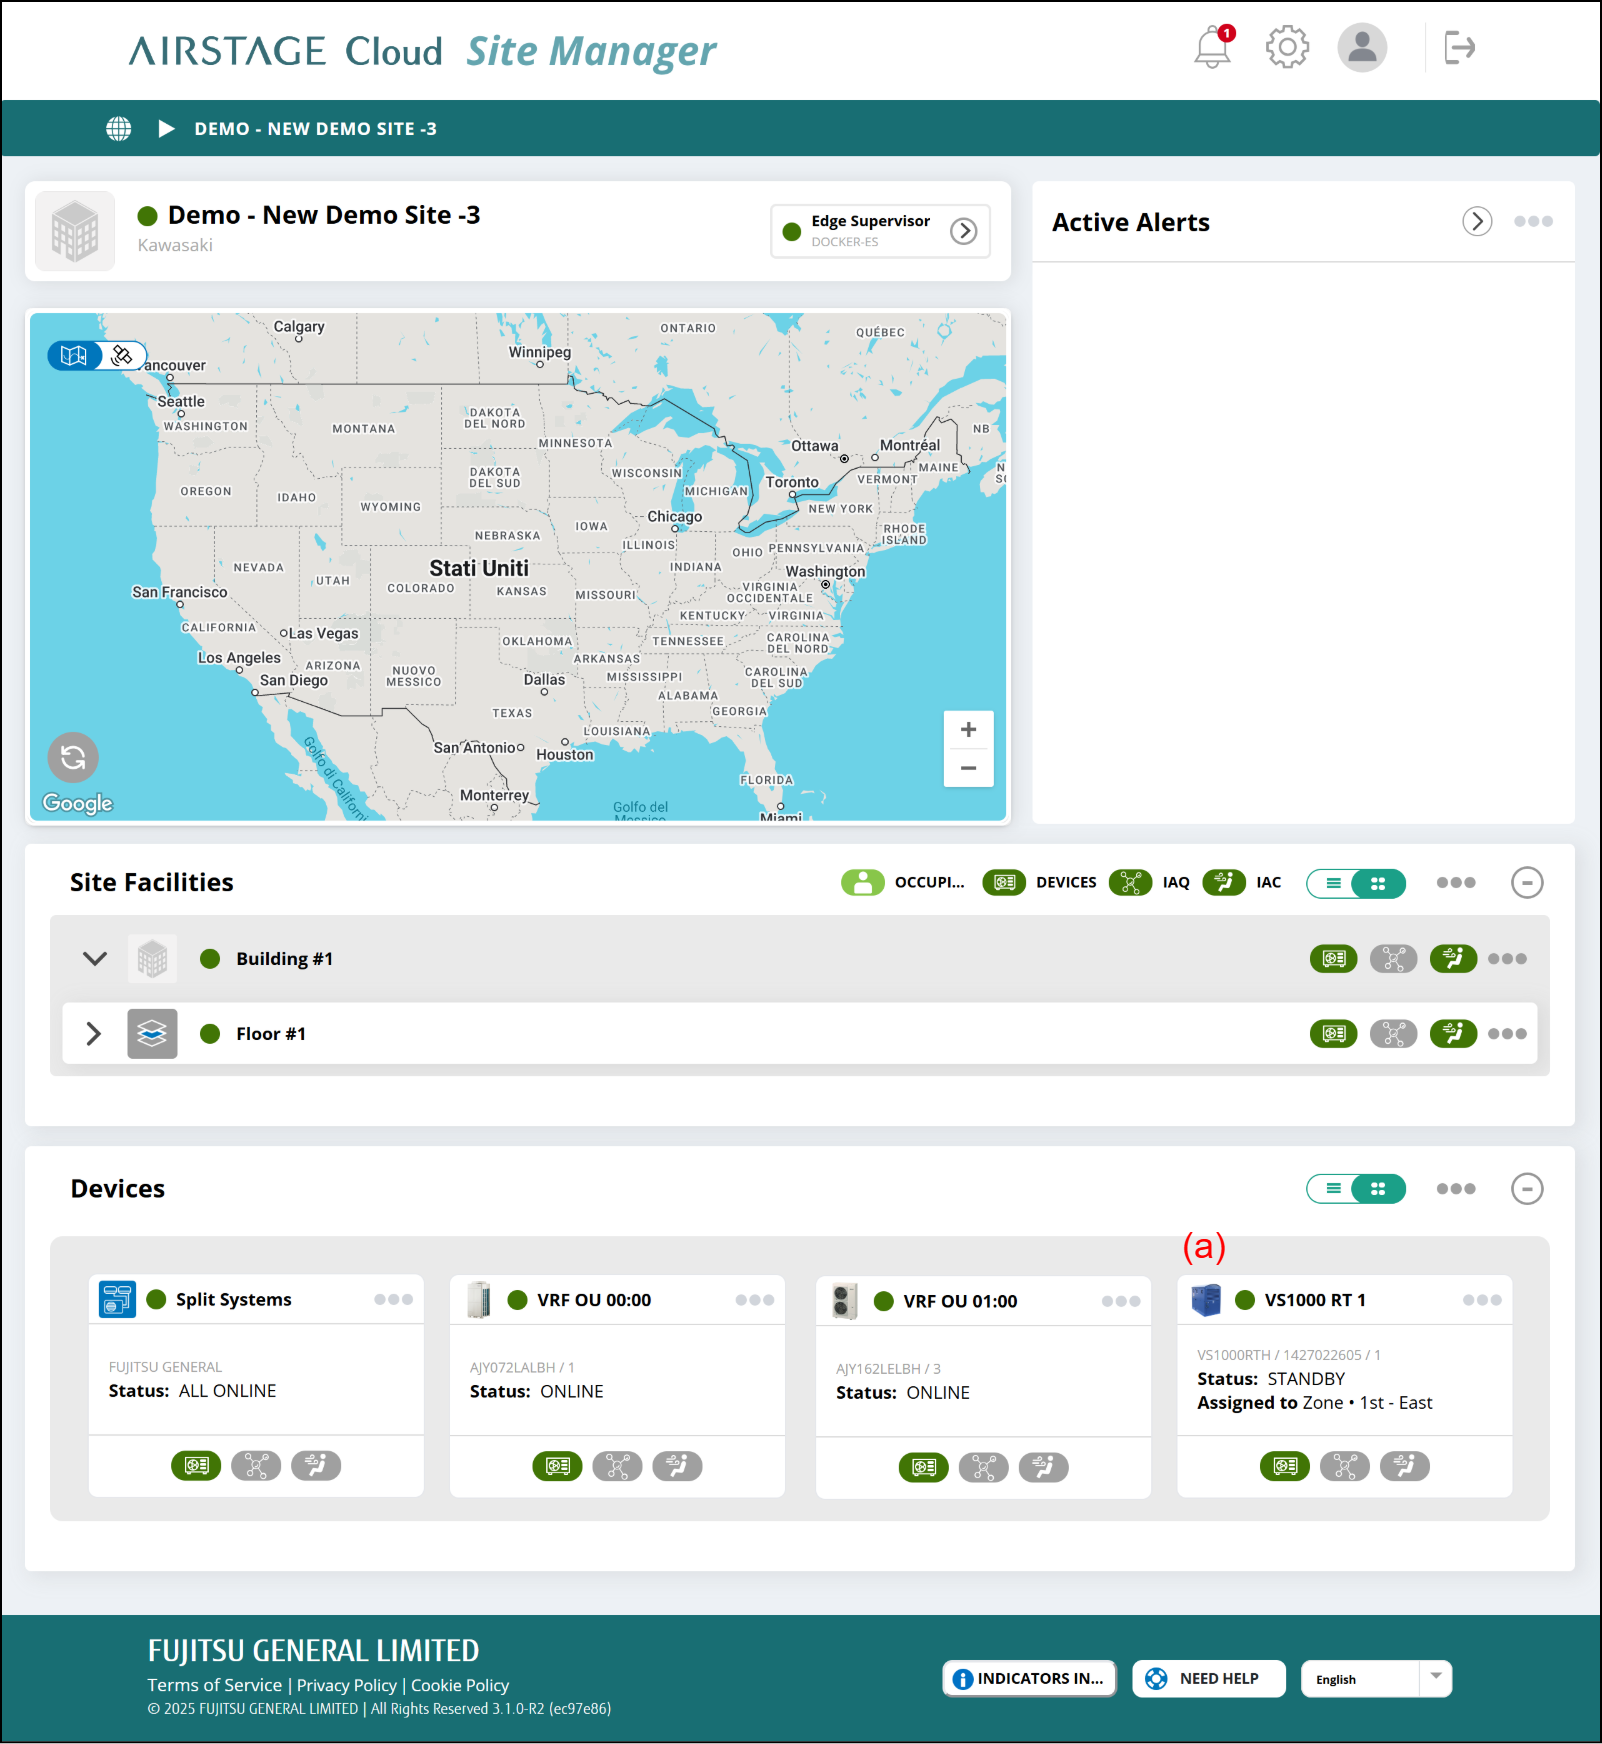Open the settings gear in header
This screenshot has height=1744, width=1602.
click(x=1287, y=47)
